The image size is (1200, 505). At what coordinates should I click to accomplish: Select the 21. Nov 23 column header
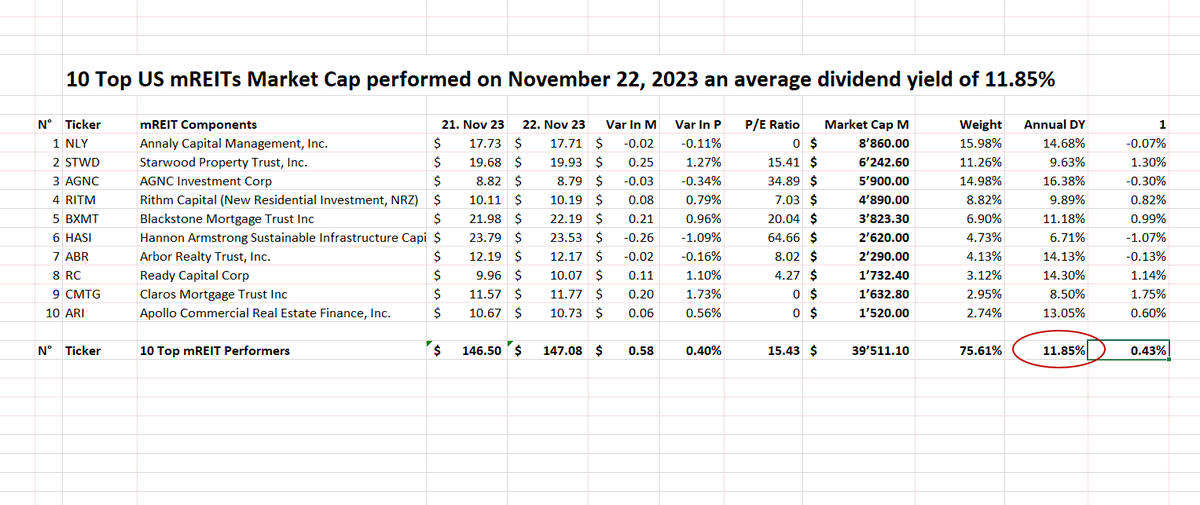[x=472, y=125]
